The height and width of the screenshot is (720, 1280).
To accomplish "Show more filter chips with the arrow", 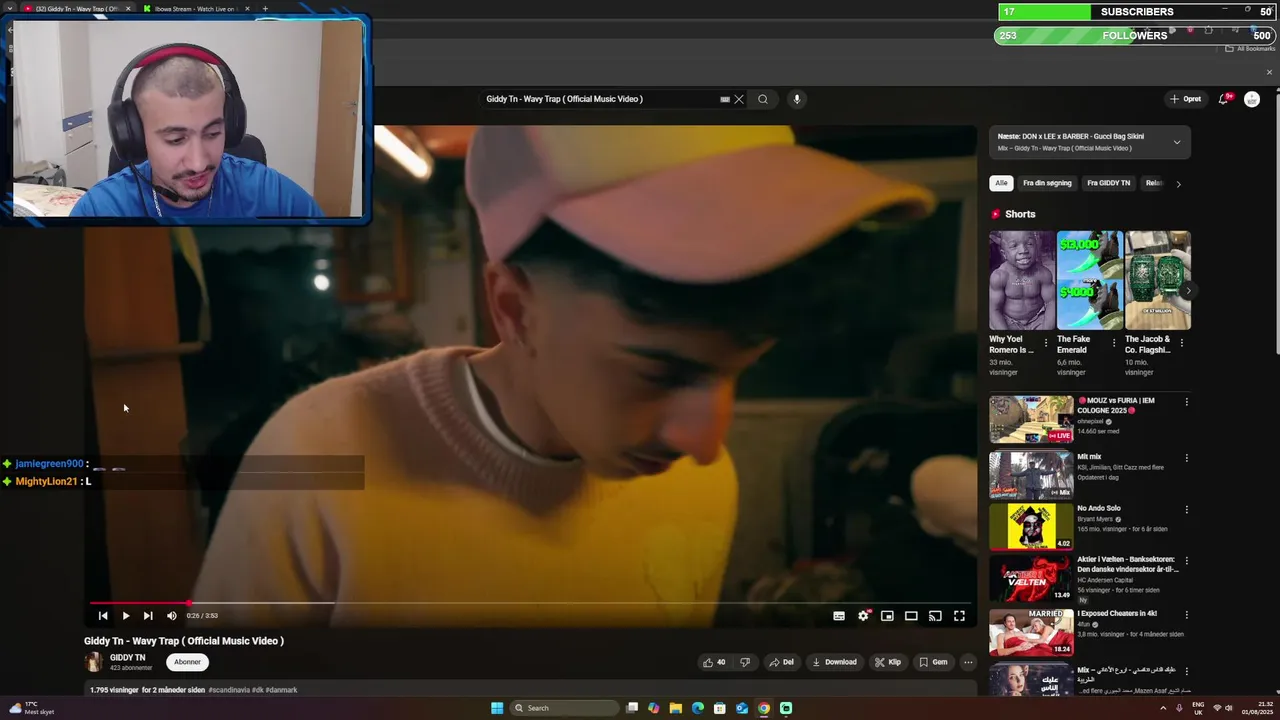I will pyautogui.click(x=1178, y=184).
